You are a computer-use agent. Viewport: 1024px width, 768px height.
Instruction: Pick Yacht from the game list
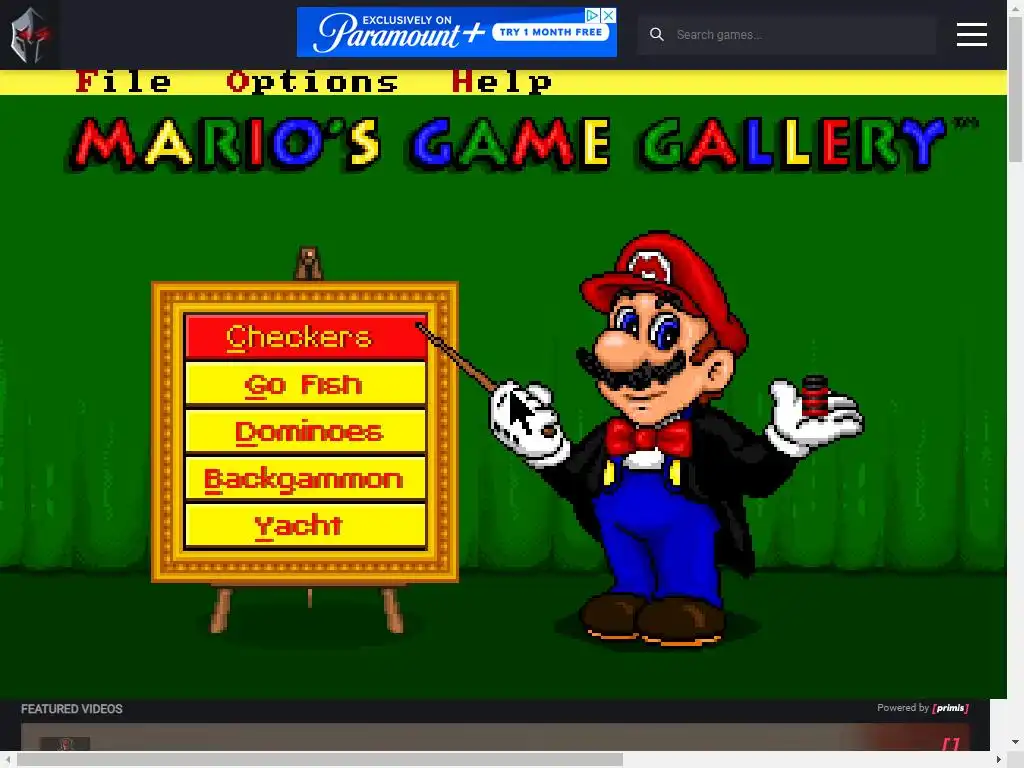coord(306,525)
